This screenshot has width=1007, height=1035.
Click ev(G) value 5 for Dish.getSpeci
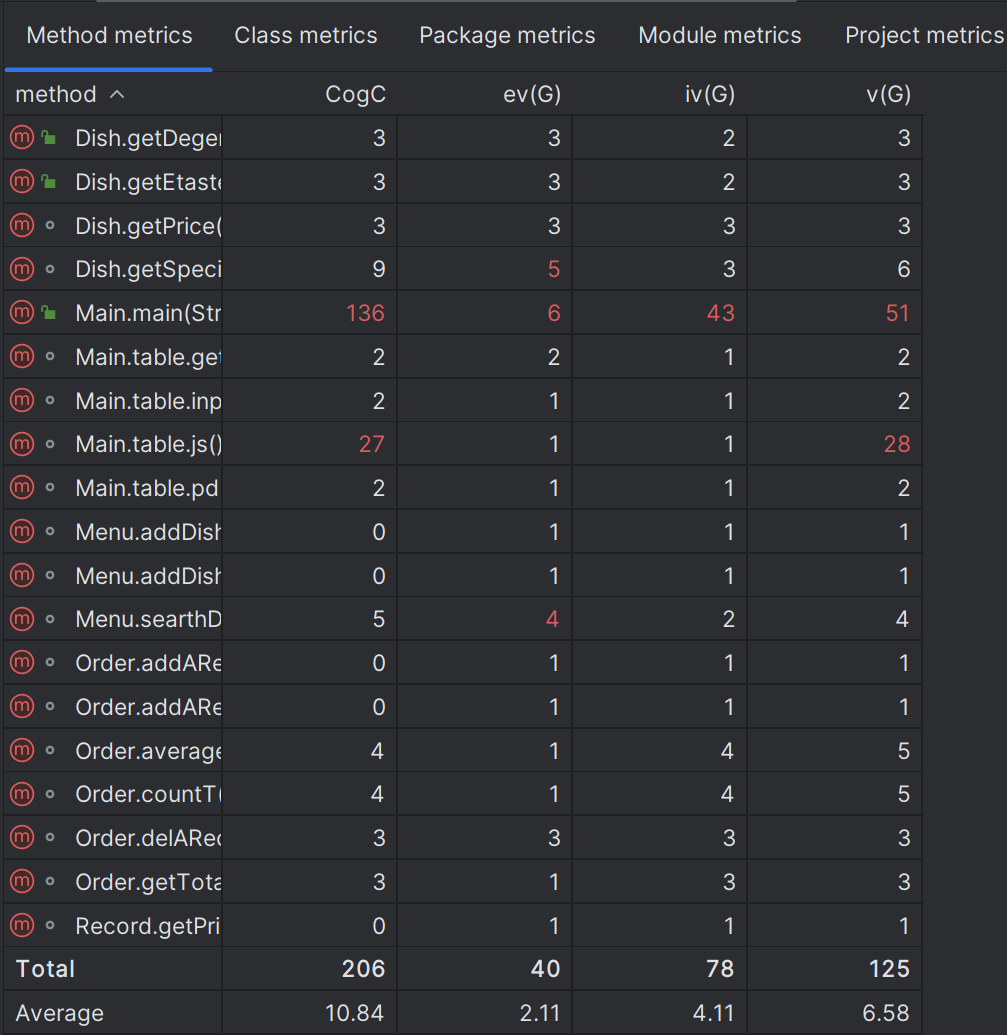click(554, 269)
